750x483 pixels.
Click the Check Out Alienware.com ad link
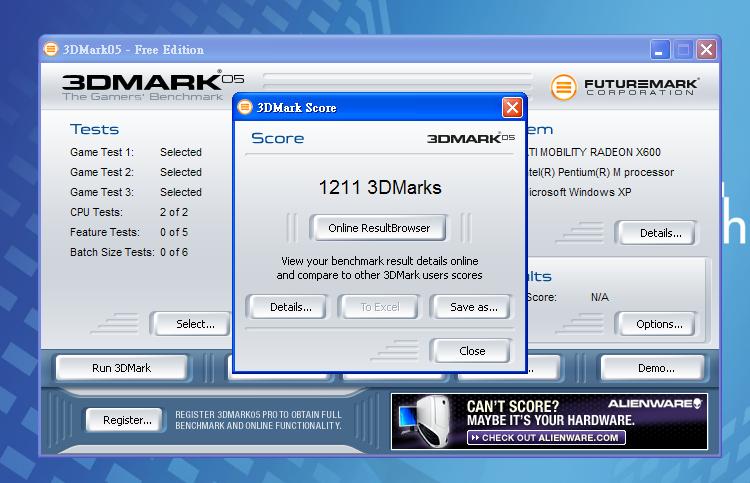546,437
